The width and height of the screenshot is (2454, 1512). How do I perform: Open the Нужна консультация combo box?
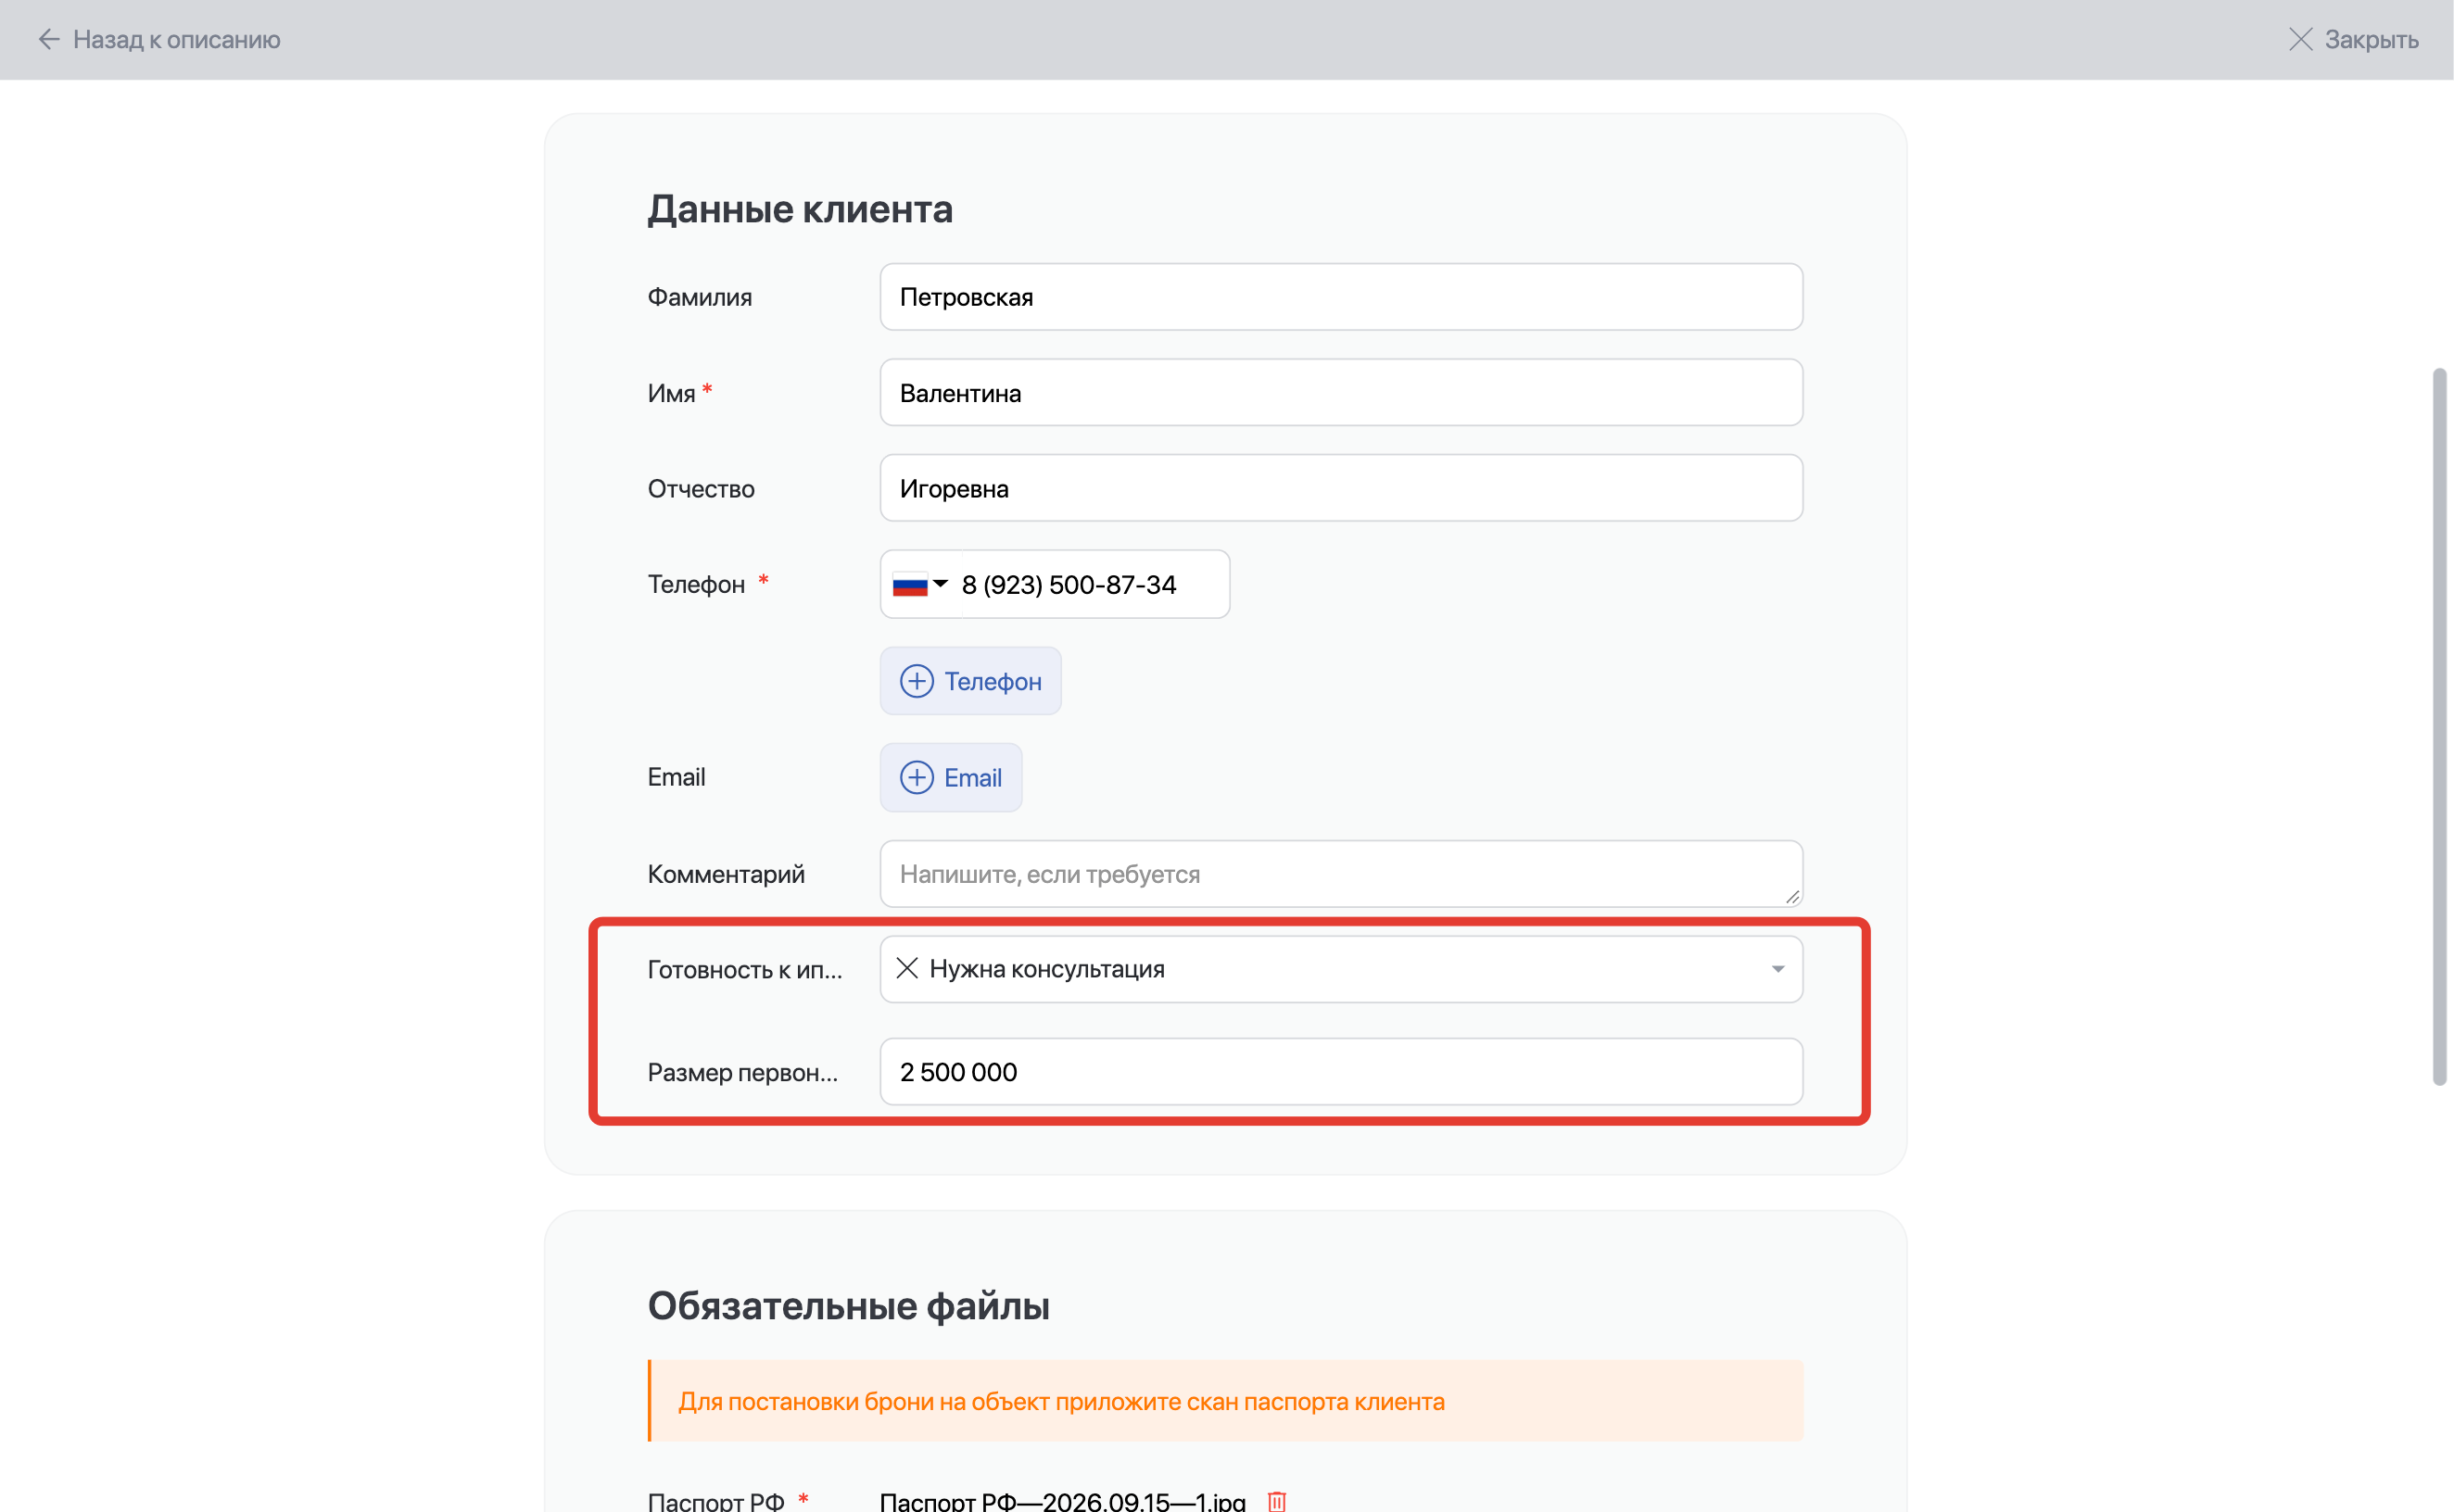point(1341,969)
